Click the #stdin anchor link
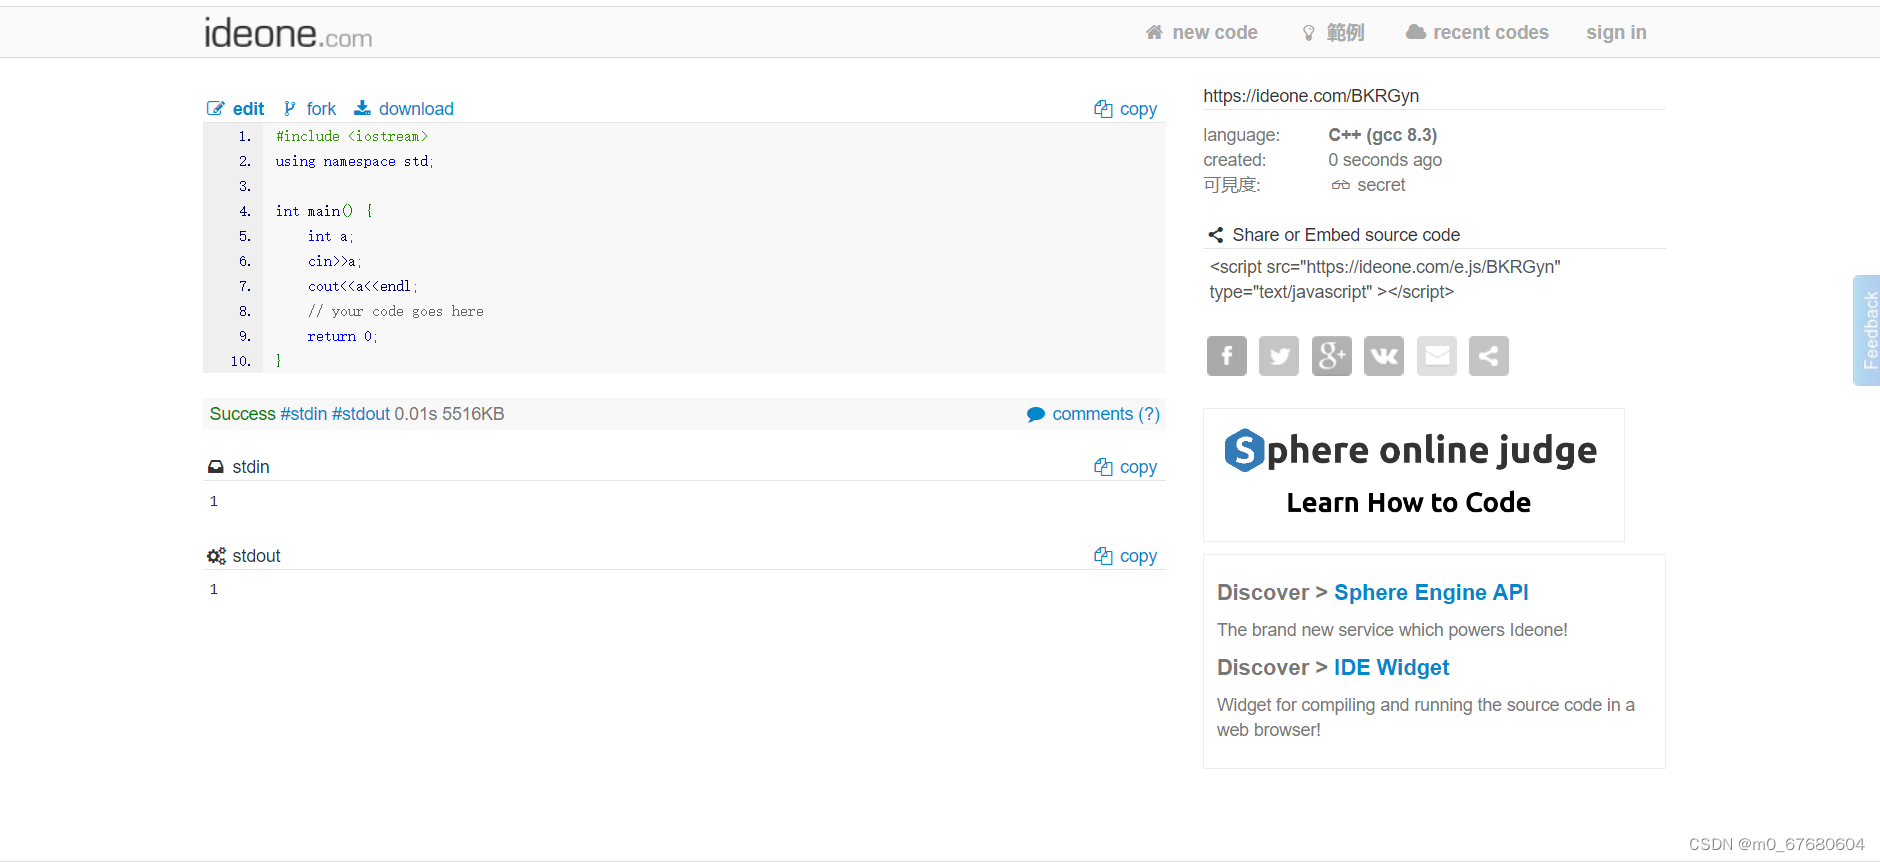Screen dimensions: 1880x862 (304, 414)
